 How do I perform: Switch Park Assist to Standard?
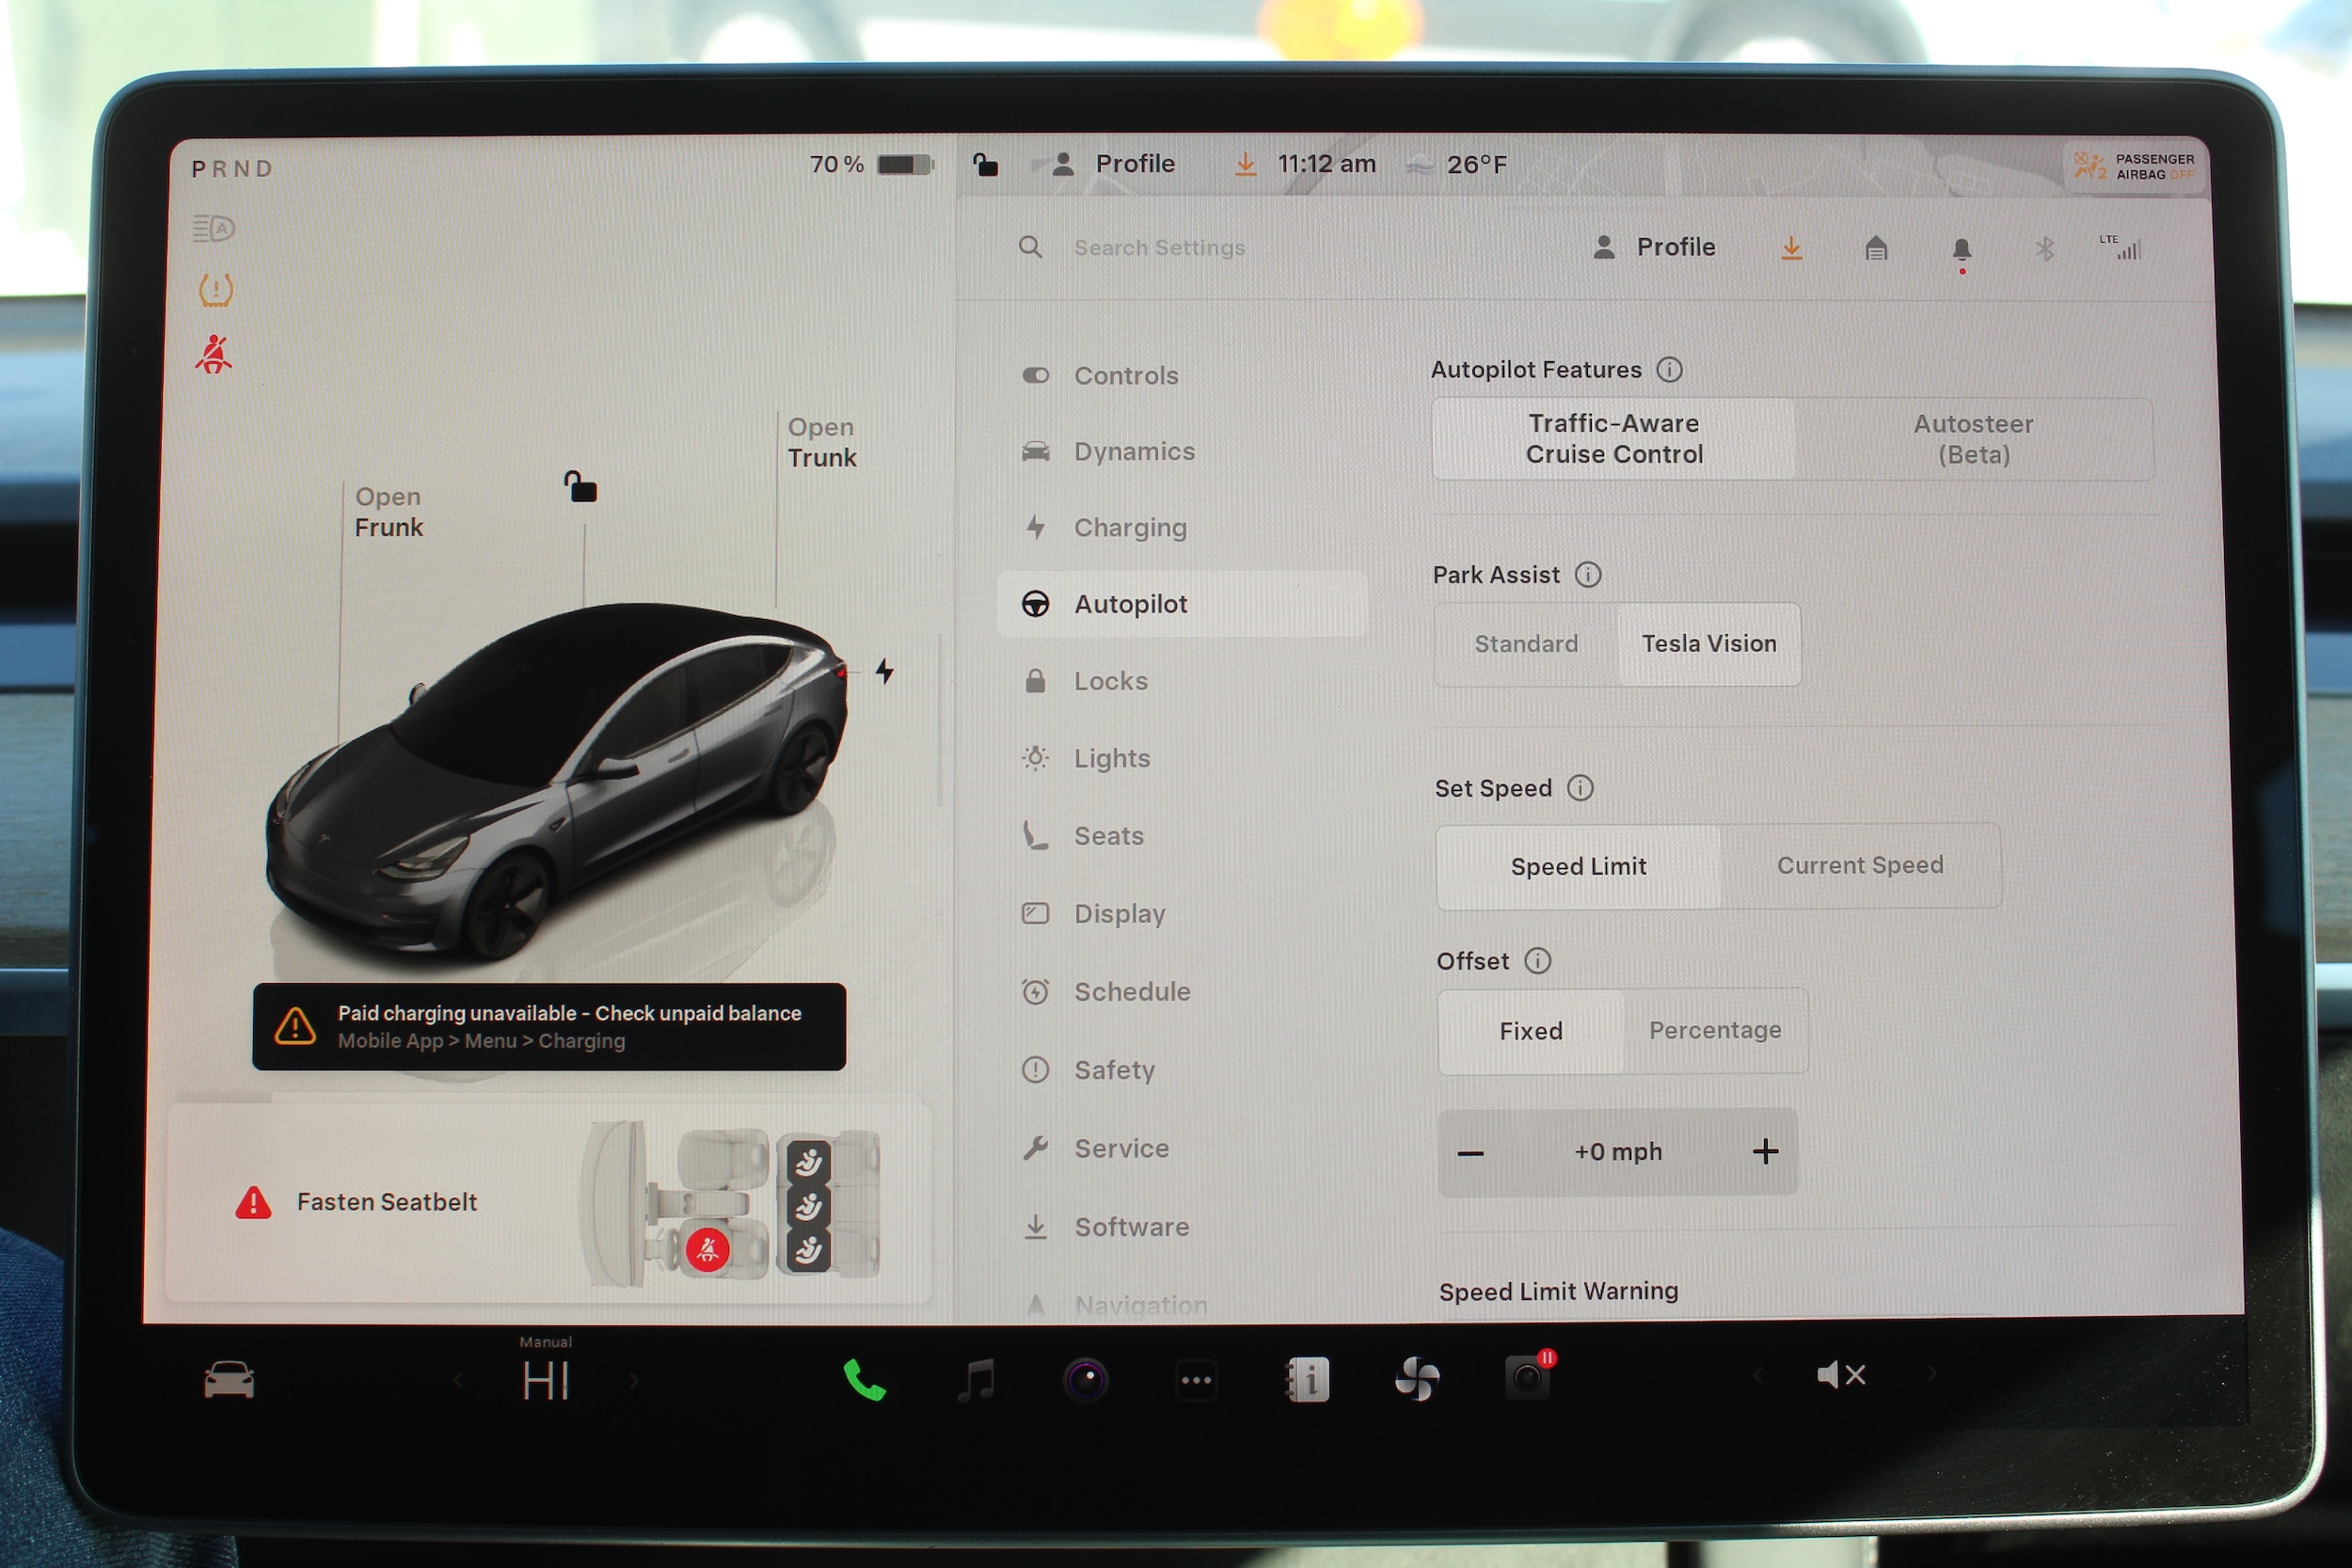tap(1525, 644)
